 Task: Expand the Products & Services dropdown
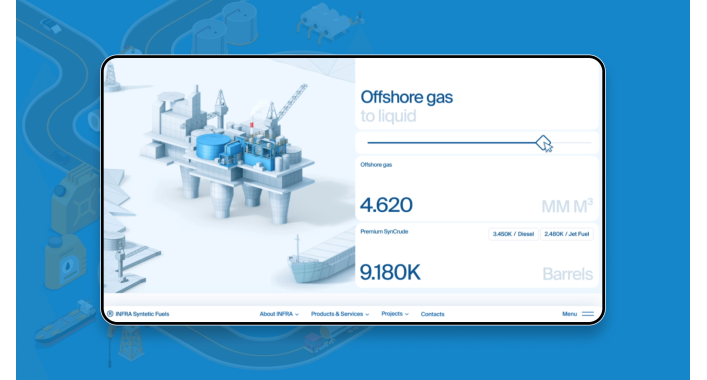tap(340, 314)
